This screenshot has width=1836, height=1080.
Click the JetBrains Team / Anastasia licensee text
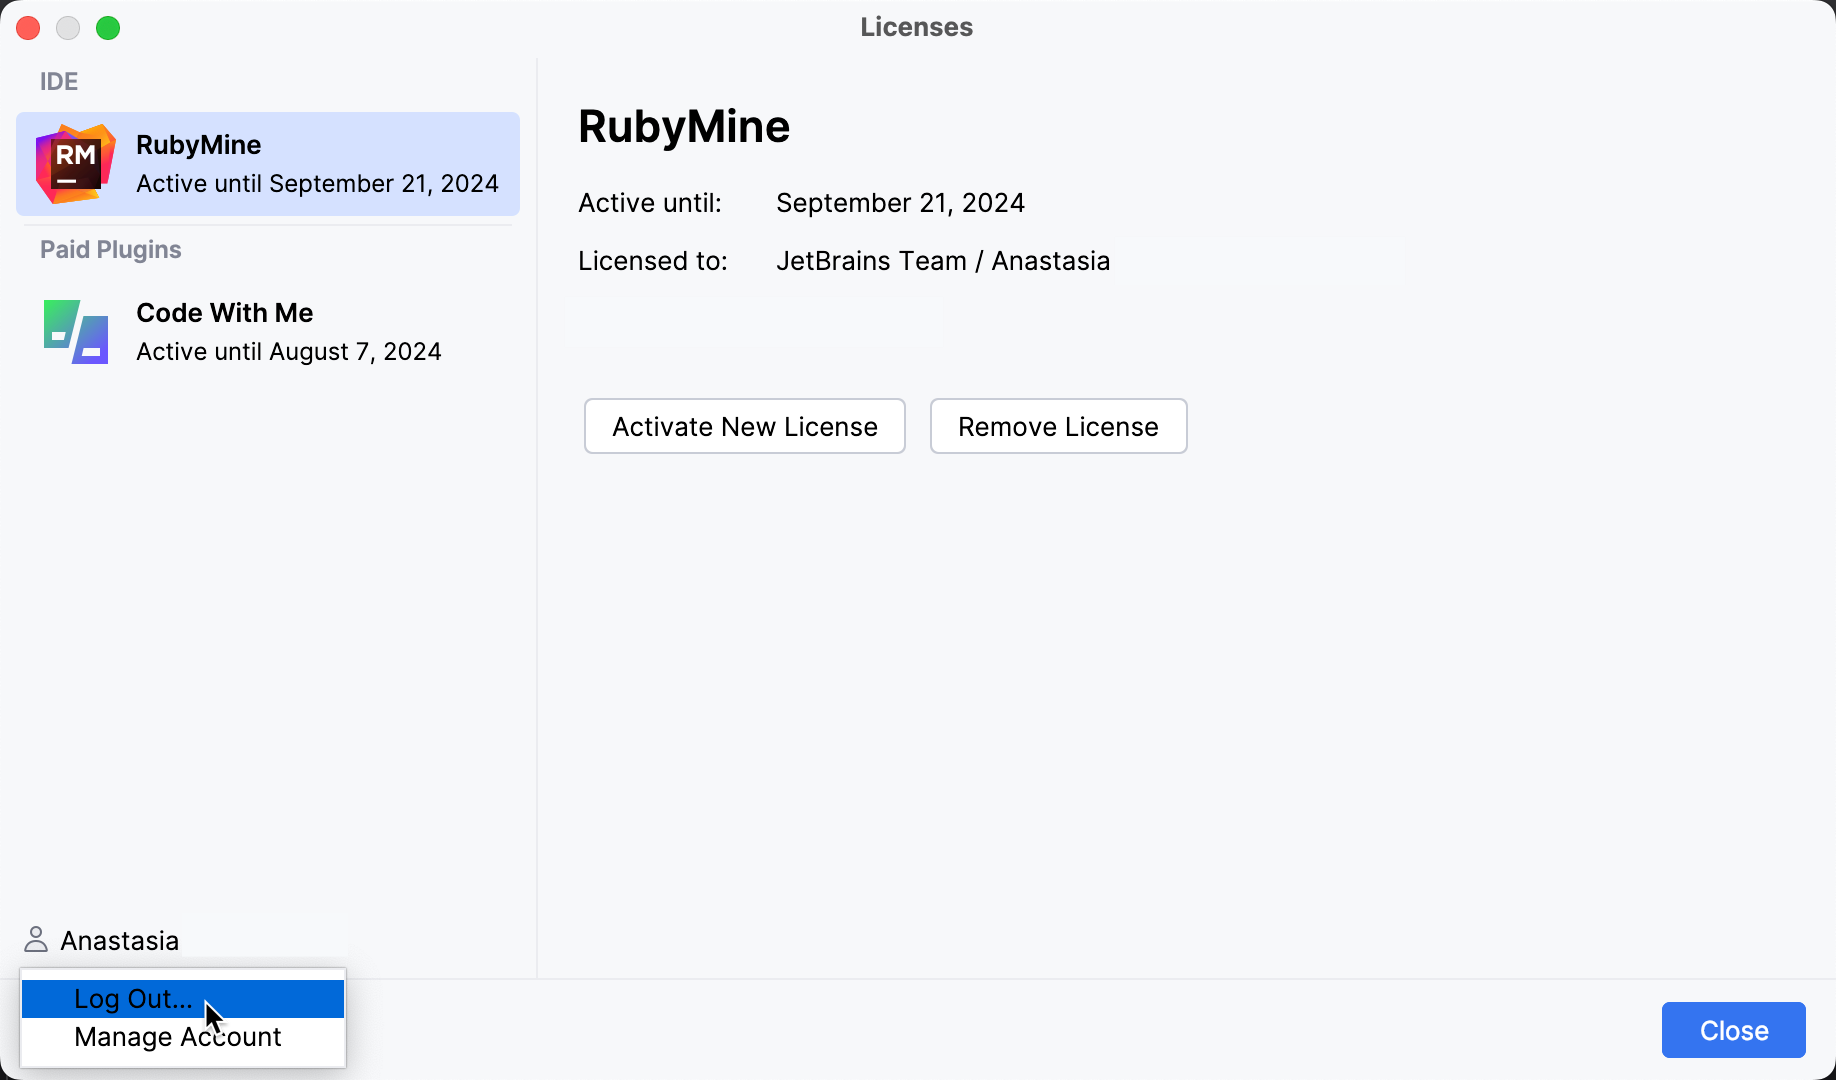942,261
